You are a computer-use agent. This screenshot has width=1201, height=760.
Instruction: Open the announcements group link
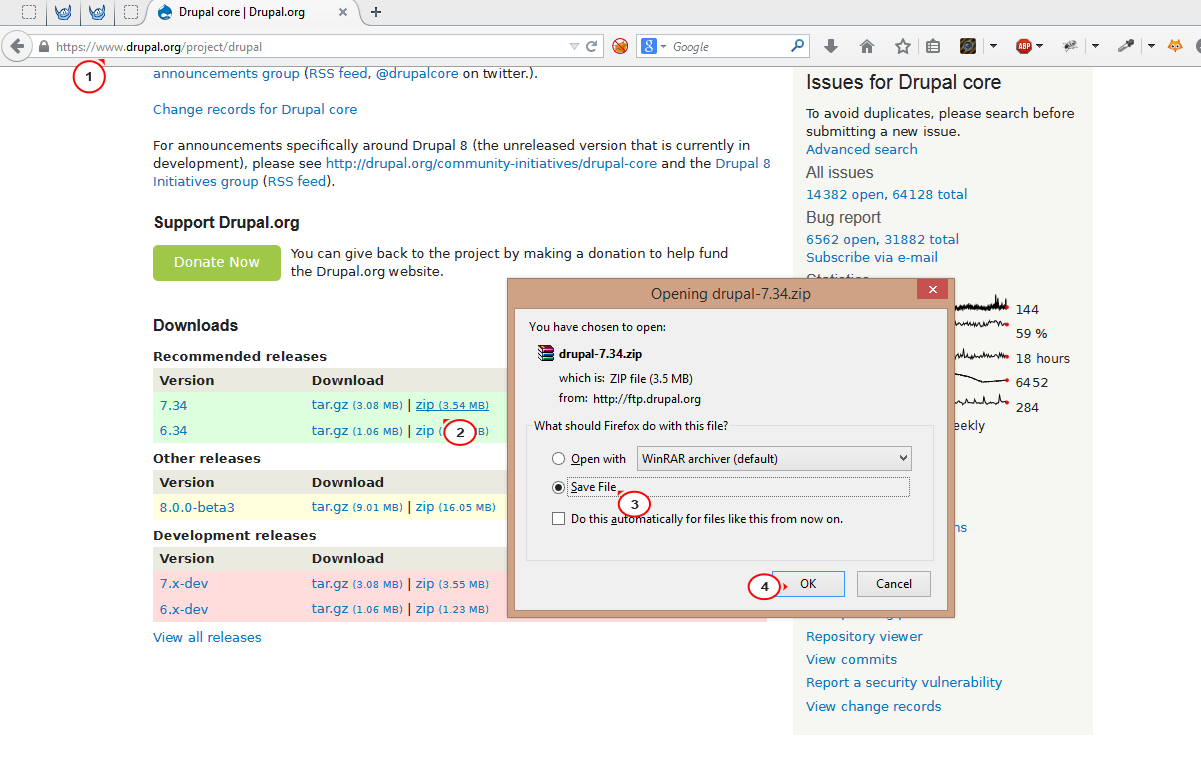pyautogui.click(x=226, y=73)
